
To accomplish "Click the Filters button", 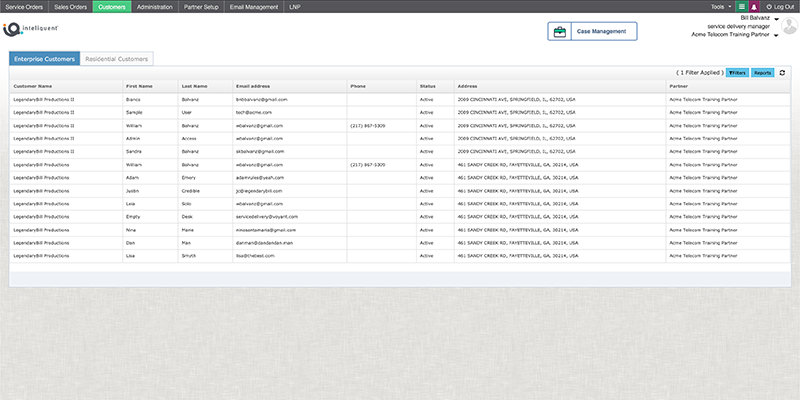I will tap(737, 73).
